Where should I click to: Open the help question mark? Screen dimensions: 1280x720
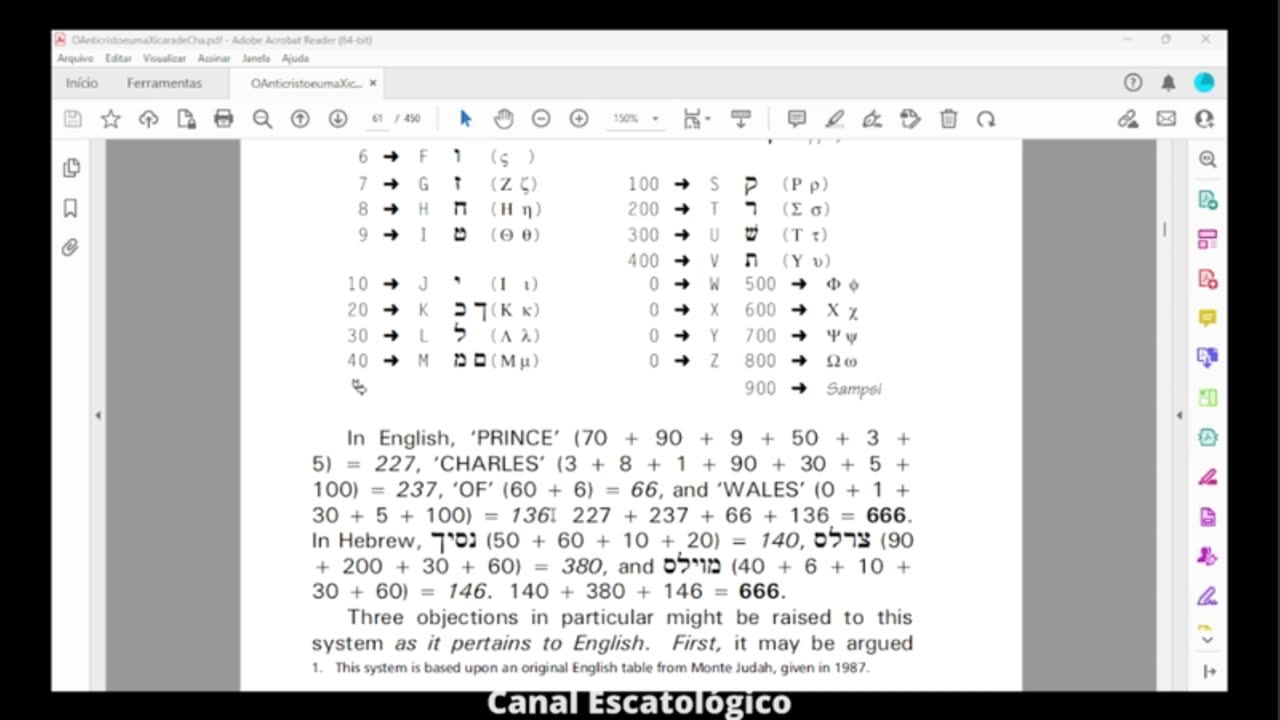tap(1133, 83)
